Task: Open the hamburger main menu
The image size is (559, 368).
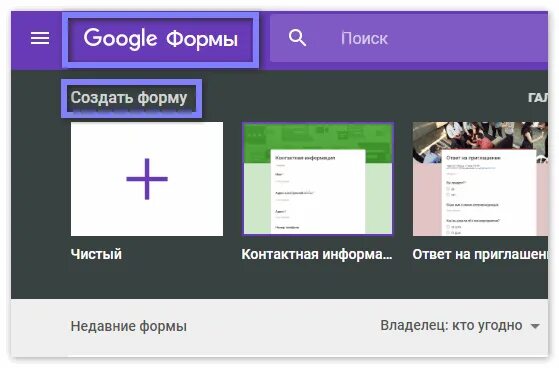Action: tap(40, 38)
